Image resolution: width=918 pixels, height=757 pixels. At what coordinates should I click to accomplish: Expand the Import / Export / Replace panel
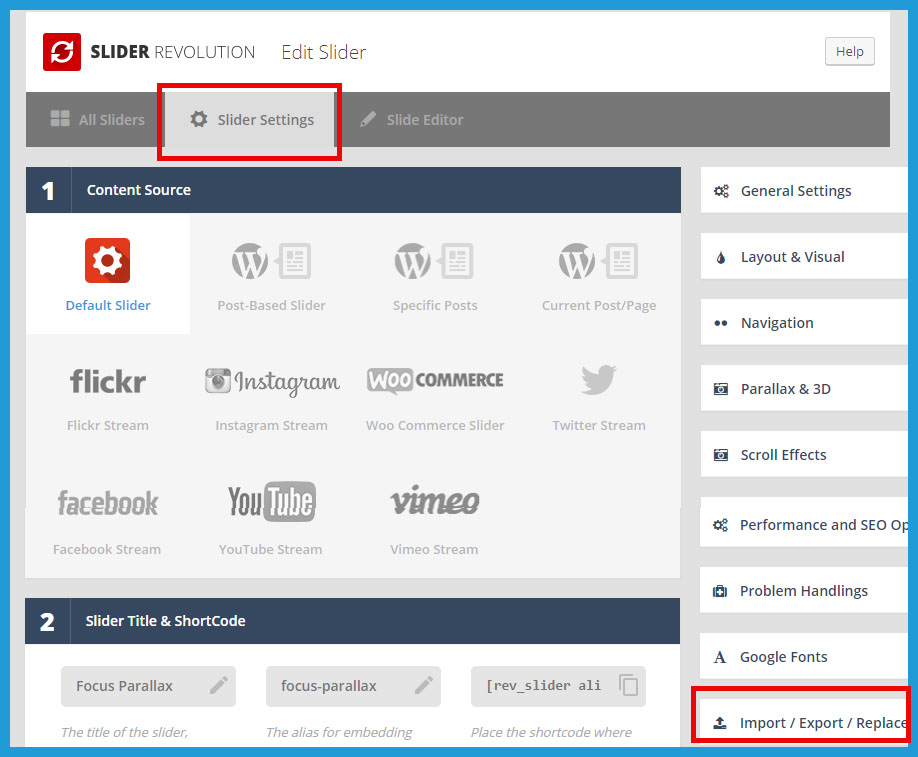pyautogui.click(x=804, y=722)
